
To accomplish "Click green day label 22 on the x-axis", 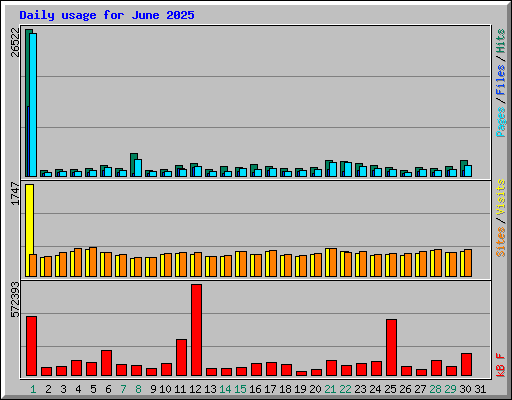I will tap(345, 389).
